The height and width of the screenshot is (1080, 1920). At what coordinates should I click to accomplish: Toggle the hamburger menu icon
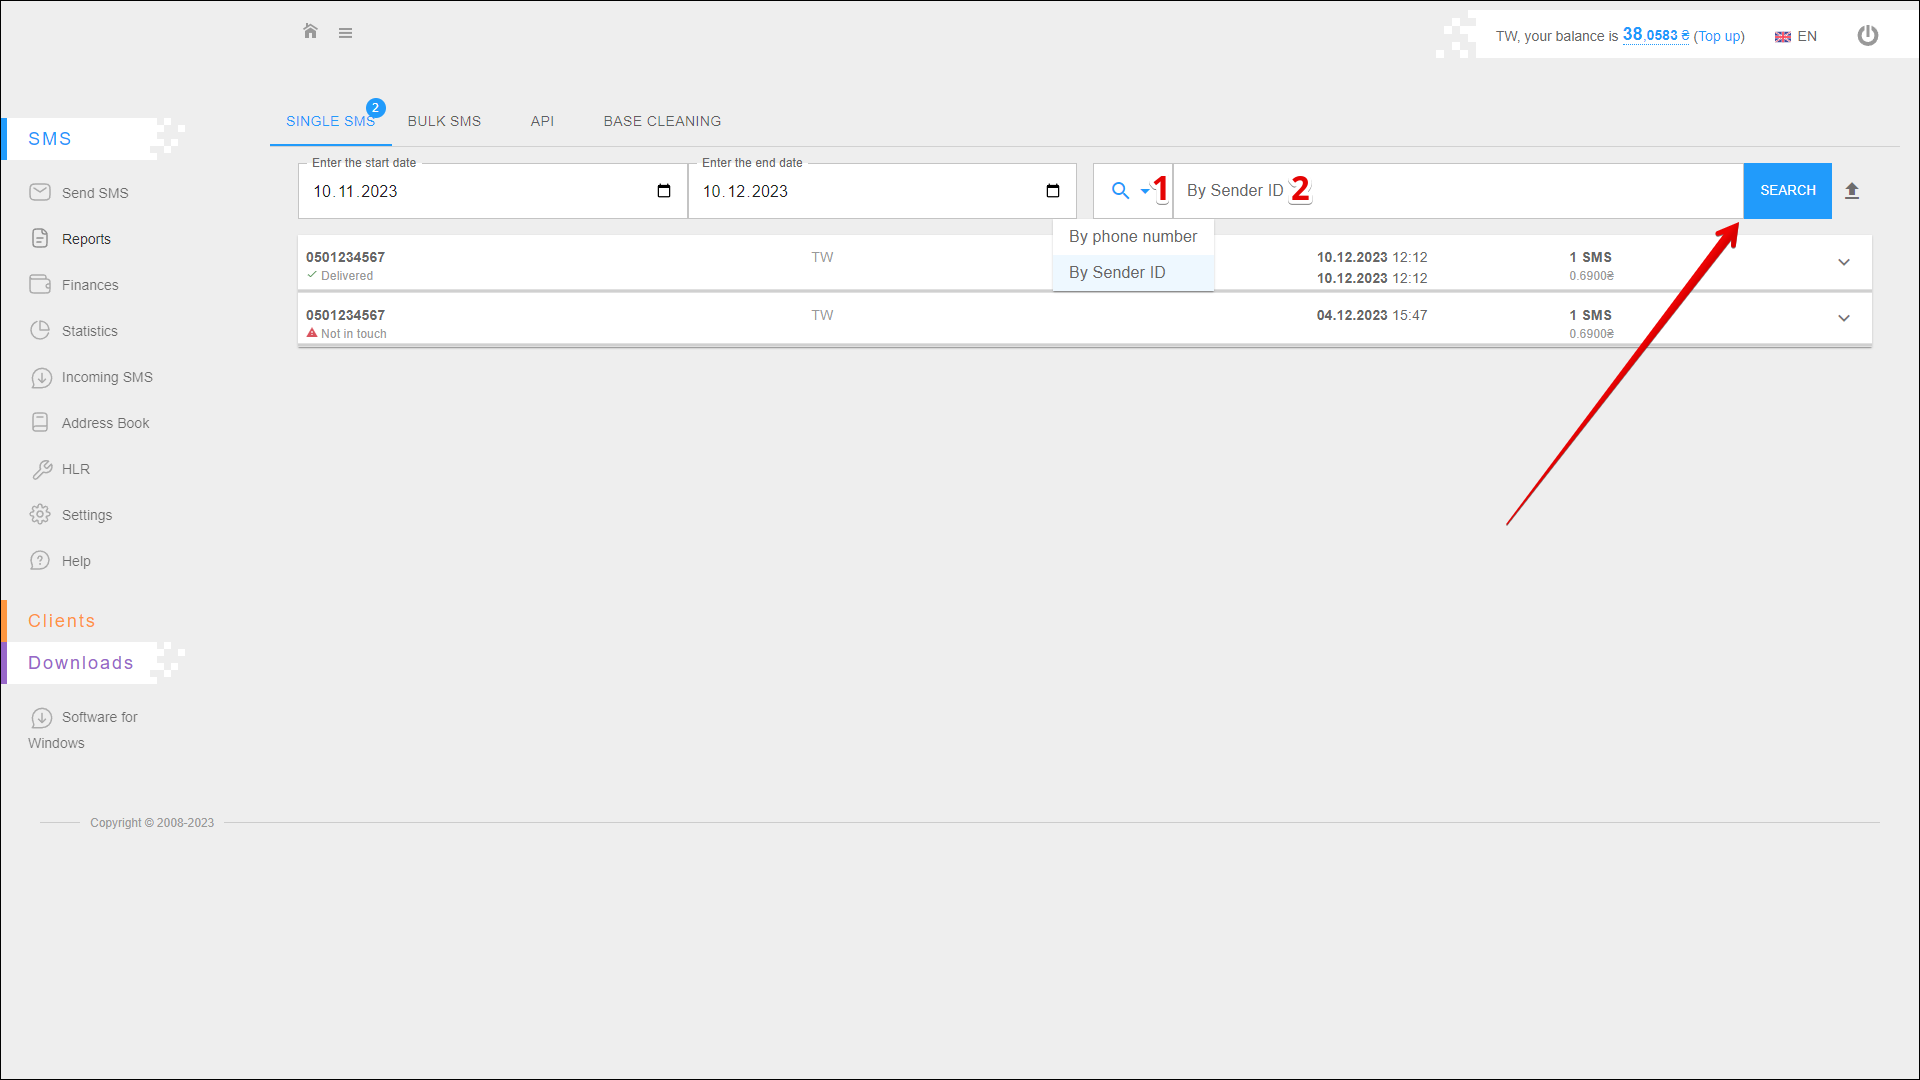click(x=345, y=33)
